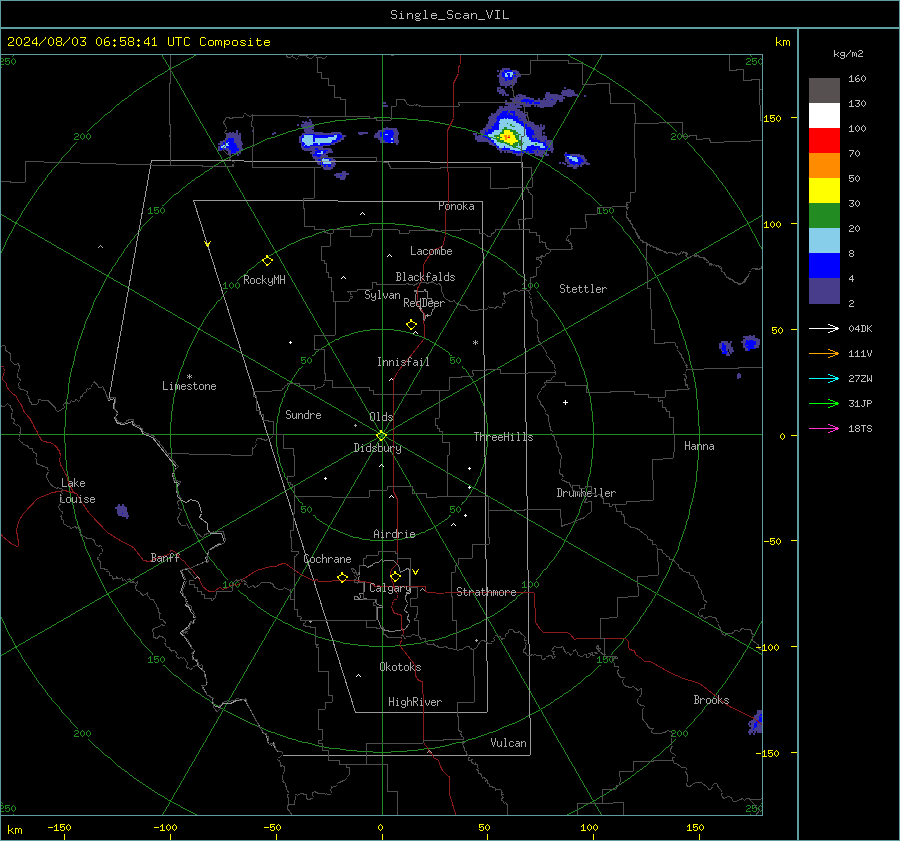Image resolution: width=900 pixels, height=841 pixels.
Task: Click the Blackfalds label
Action: (425, 277)
